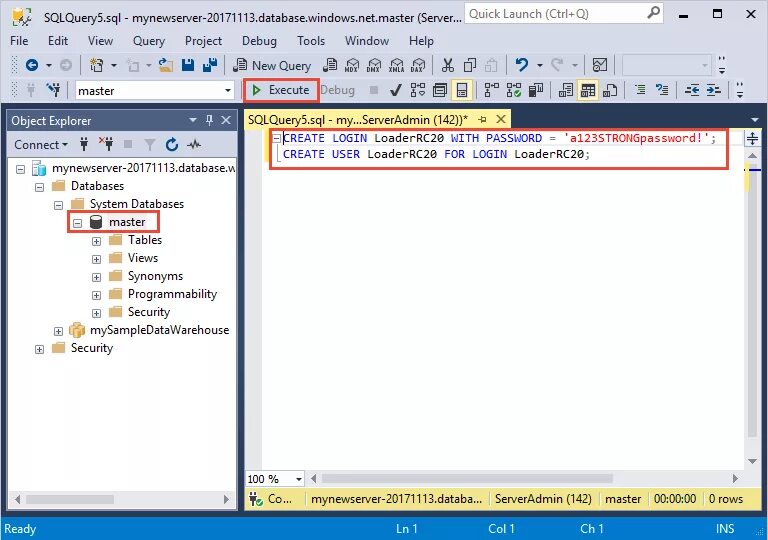Open the Edit menu
The height and width of the screenshot is (540, 768).
tap(58, 41)
